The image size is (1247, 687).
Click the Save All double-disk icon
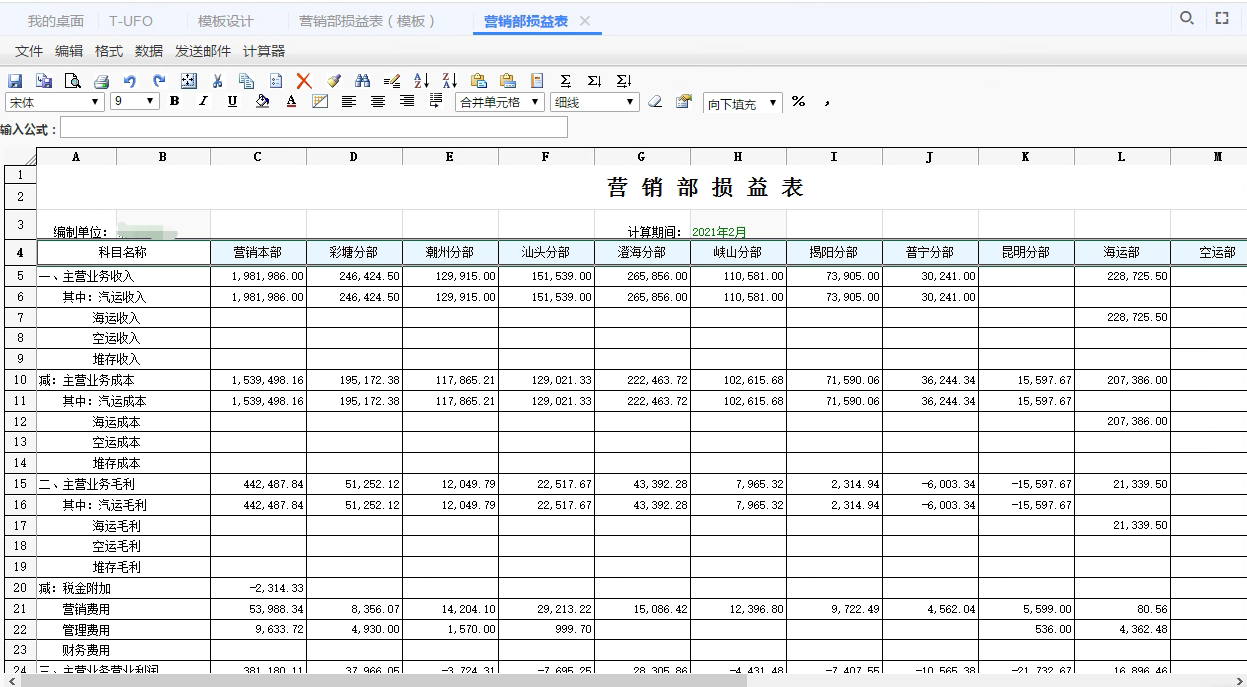tap(44, 81)
